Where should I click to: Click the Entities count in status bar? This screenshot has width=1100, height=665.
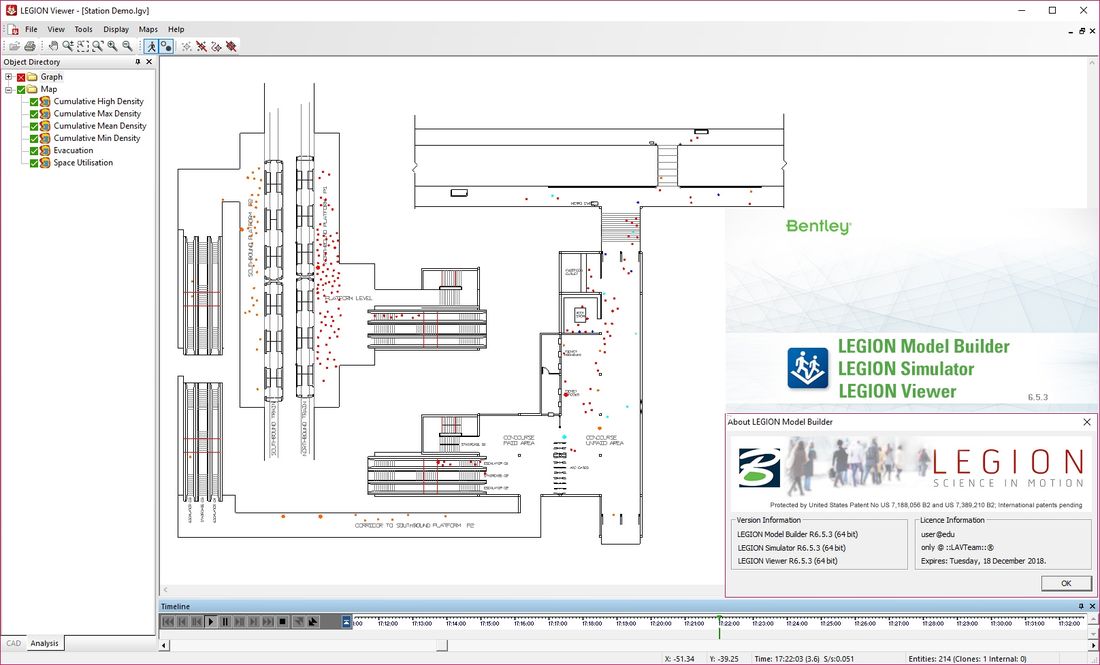967,659
